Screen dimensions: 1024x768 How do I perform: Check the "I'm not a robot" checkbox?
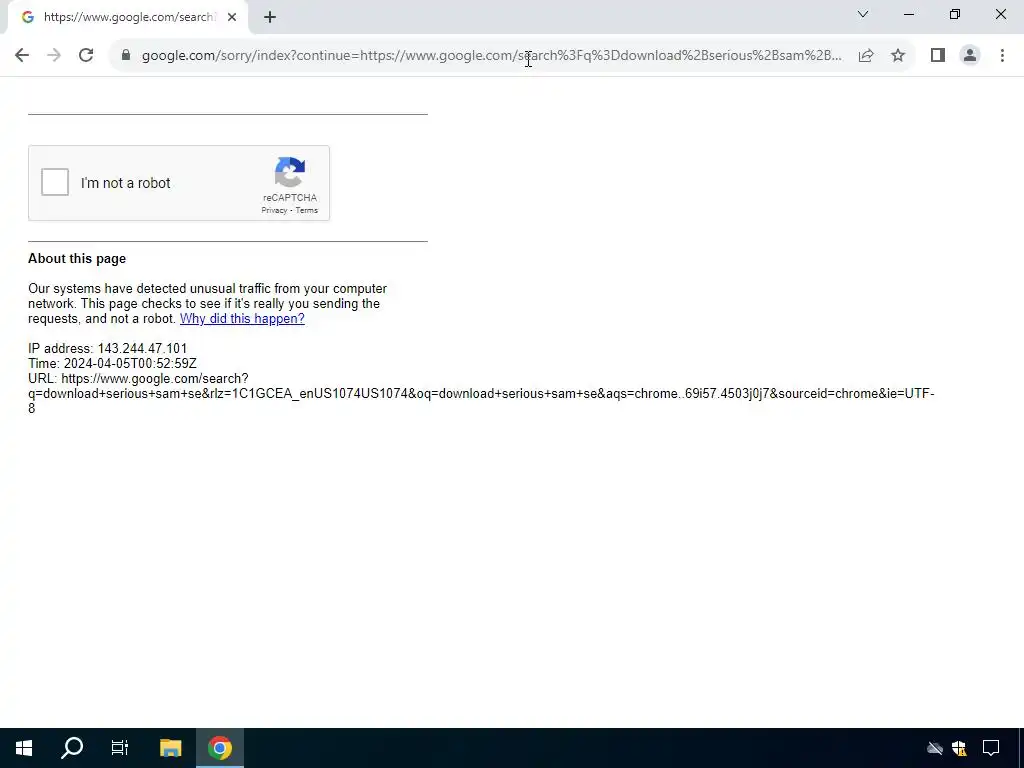pos(55,182)
